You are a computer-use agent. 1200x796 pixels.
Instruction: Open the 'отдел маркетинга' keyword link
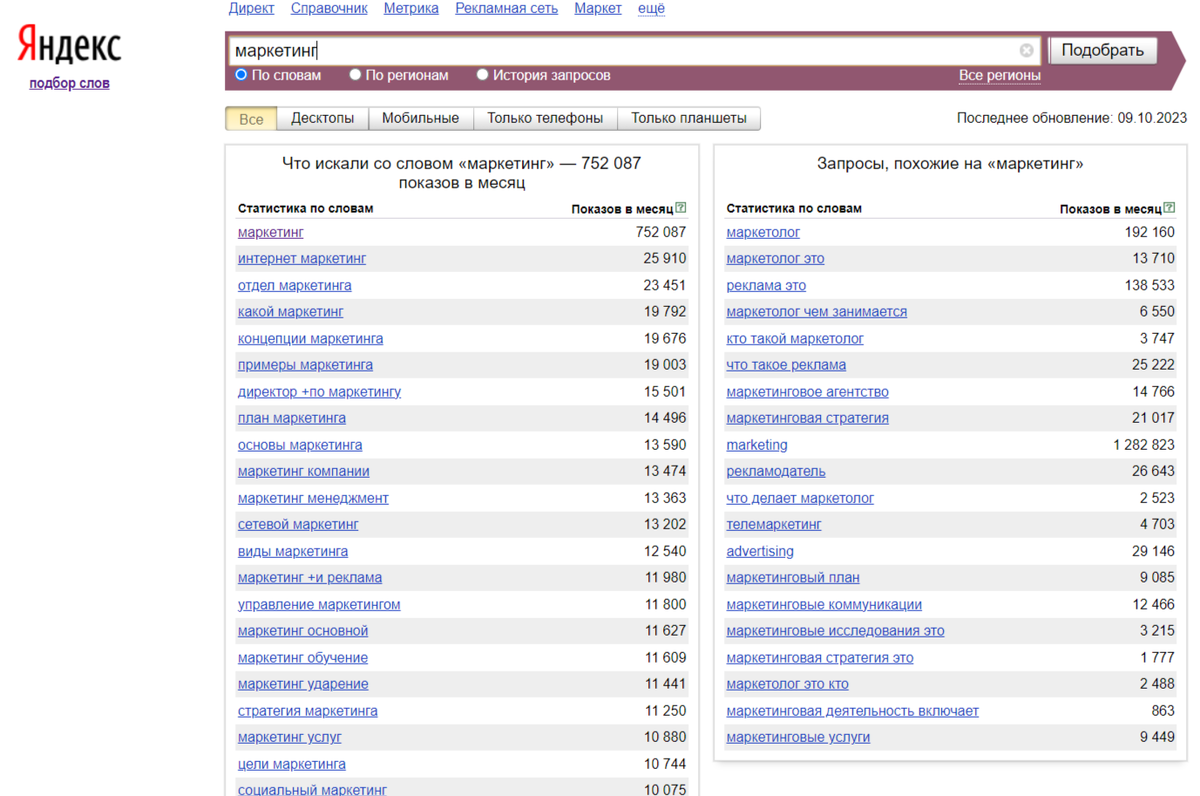tap(294, 285)
